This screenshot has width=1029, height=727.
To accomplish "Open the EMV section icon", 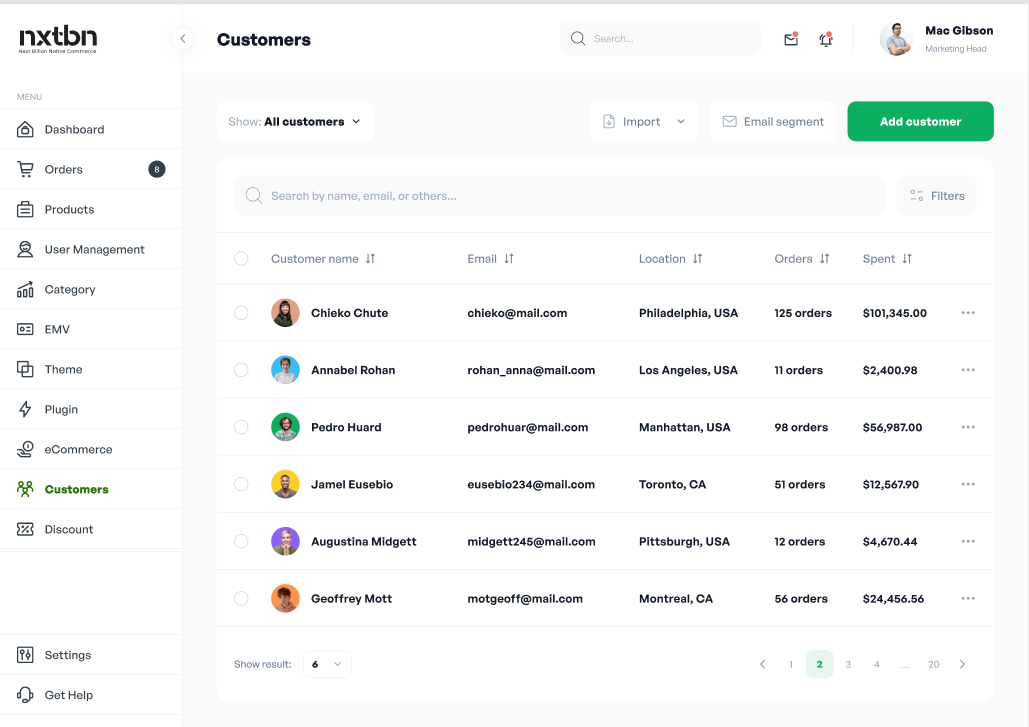I will point(25,329).
